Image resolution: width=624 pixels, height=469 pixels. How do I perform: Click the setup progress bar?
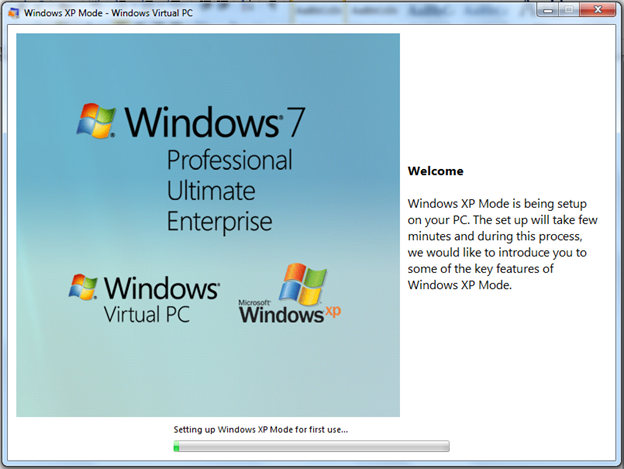click(x=311, y=446)
